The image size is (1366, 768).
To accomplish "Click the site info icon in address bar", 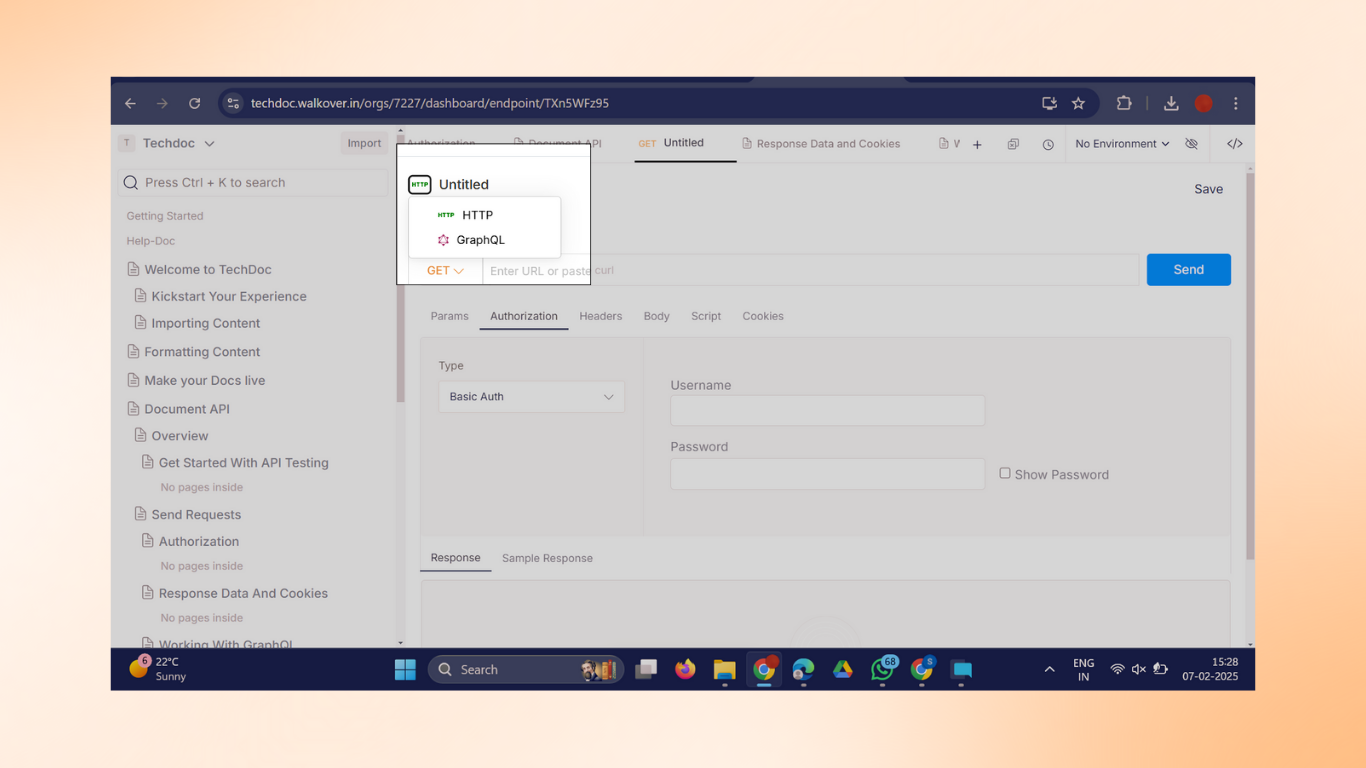I will click(233, 103).
